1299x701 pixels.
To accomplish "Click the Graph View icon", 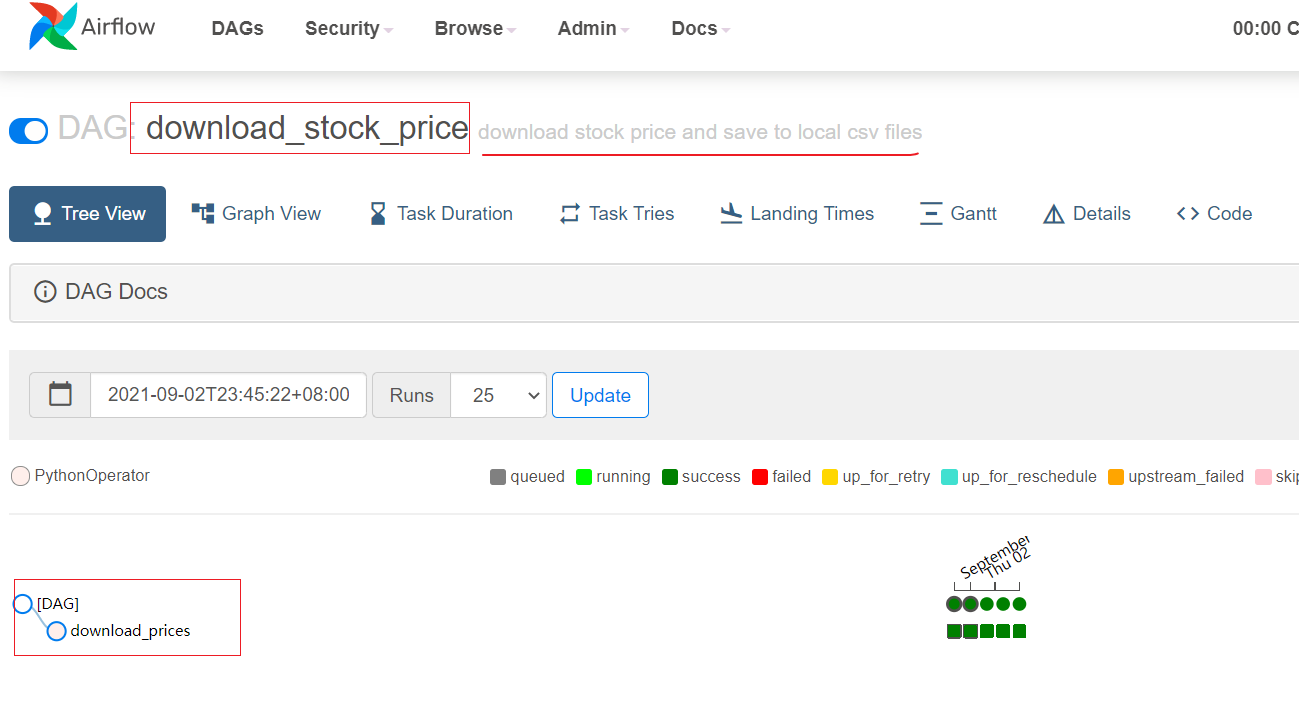I will [203, 213].
